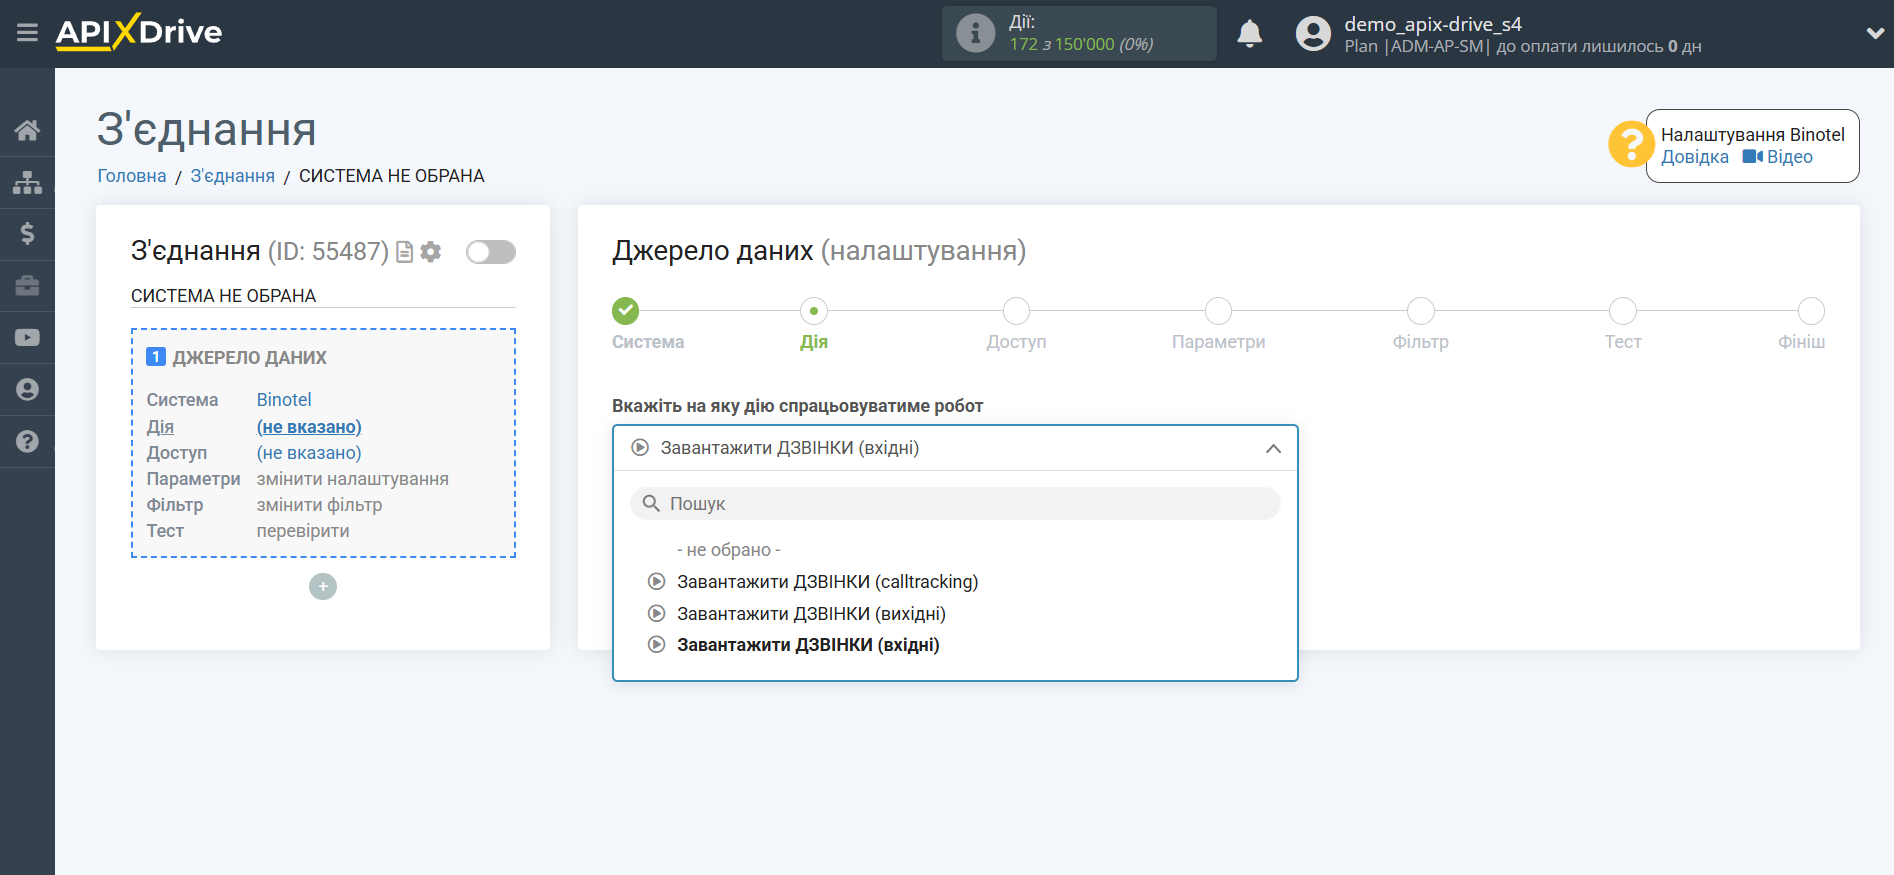Open the home icon in the sidebar
1894x875 pixels.
click(27, 130)
